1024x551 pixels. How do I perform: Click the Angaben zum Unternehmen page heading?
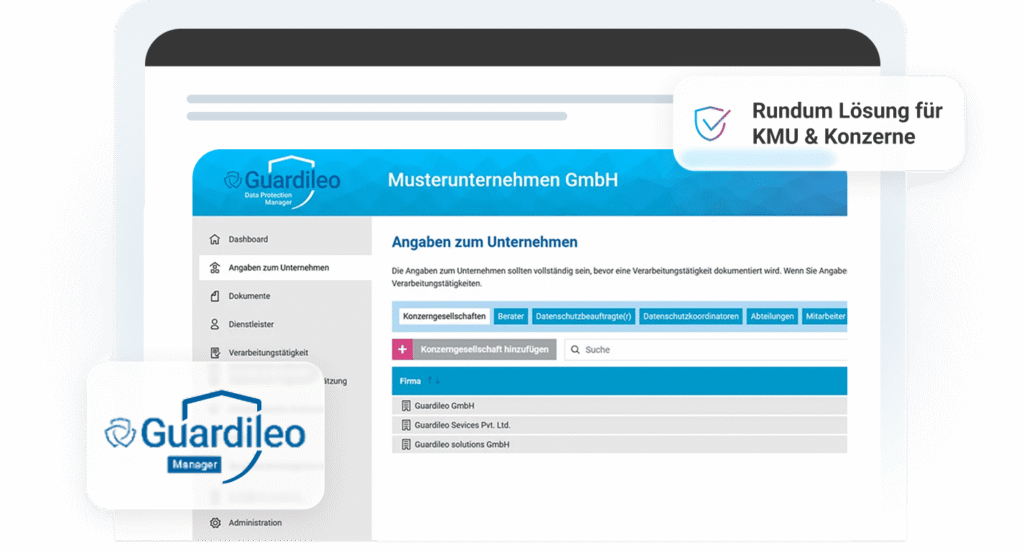coord(485,242)
